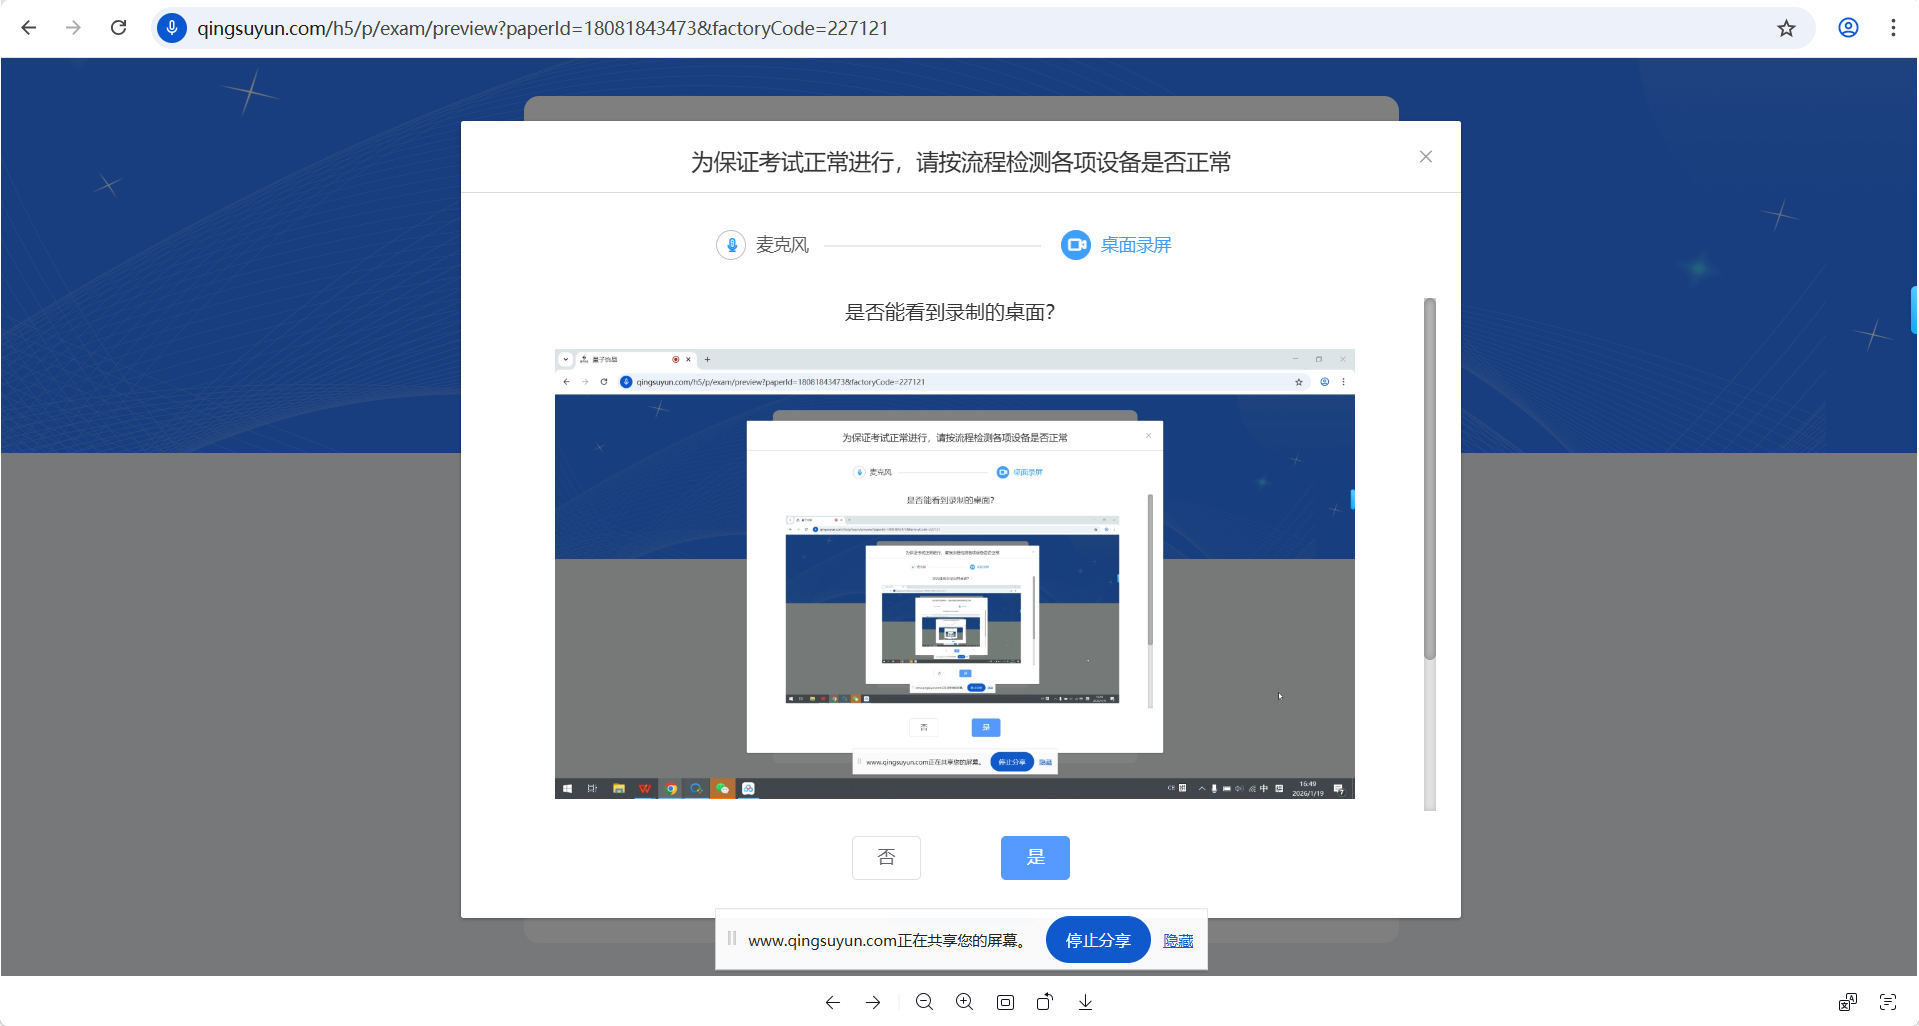Viewport: 1919px width, 1026px height.
Task: Click the 是 button to confirm
Action: click(x=1035, y=857)
